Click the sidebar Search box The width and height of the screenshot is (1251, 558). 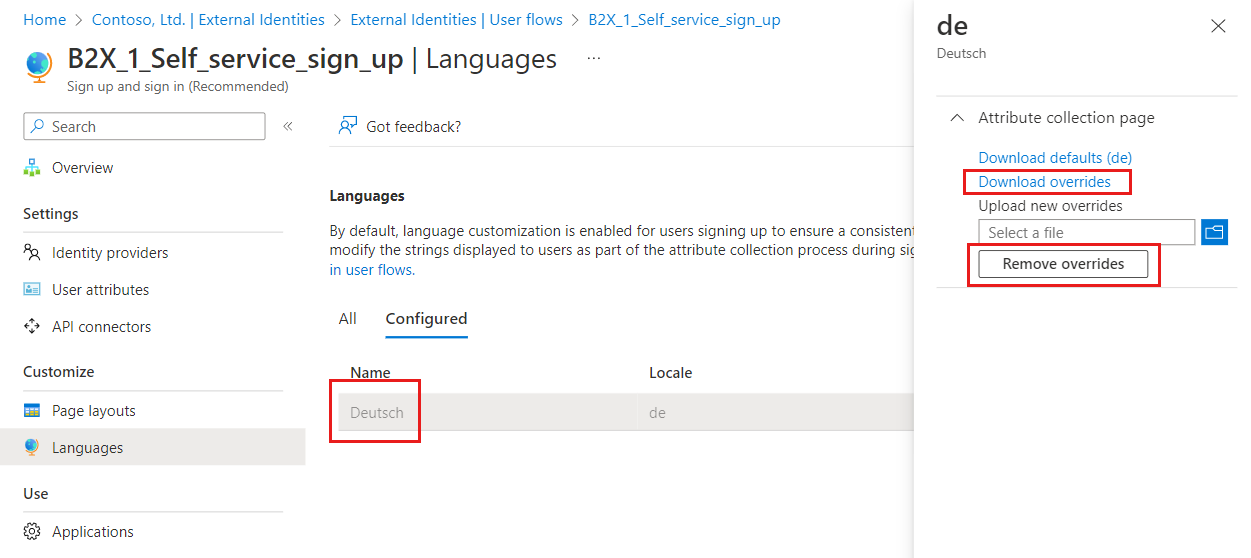[x=144, y=126]
